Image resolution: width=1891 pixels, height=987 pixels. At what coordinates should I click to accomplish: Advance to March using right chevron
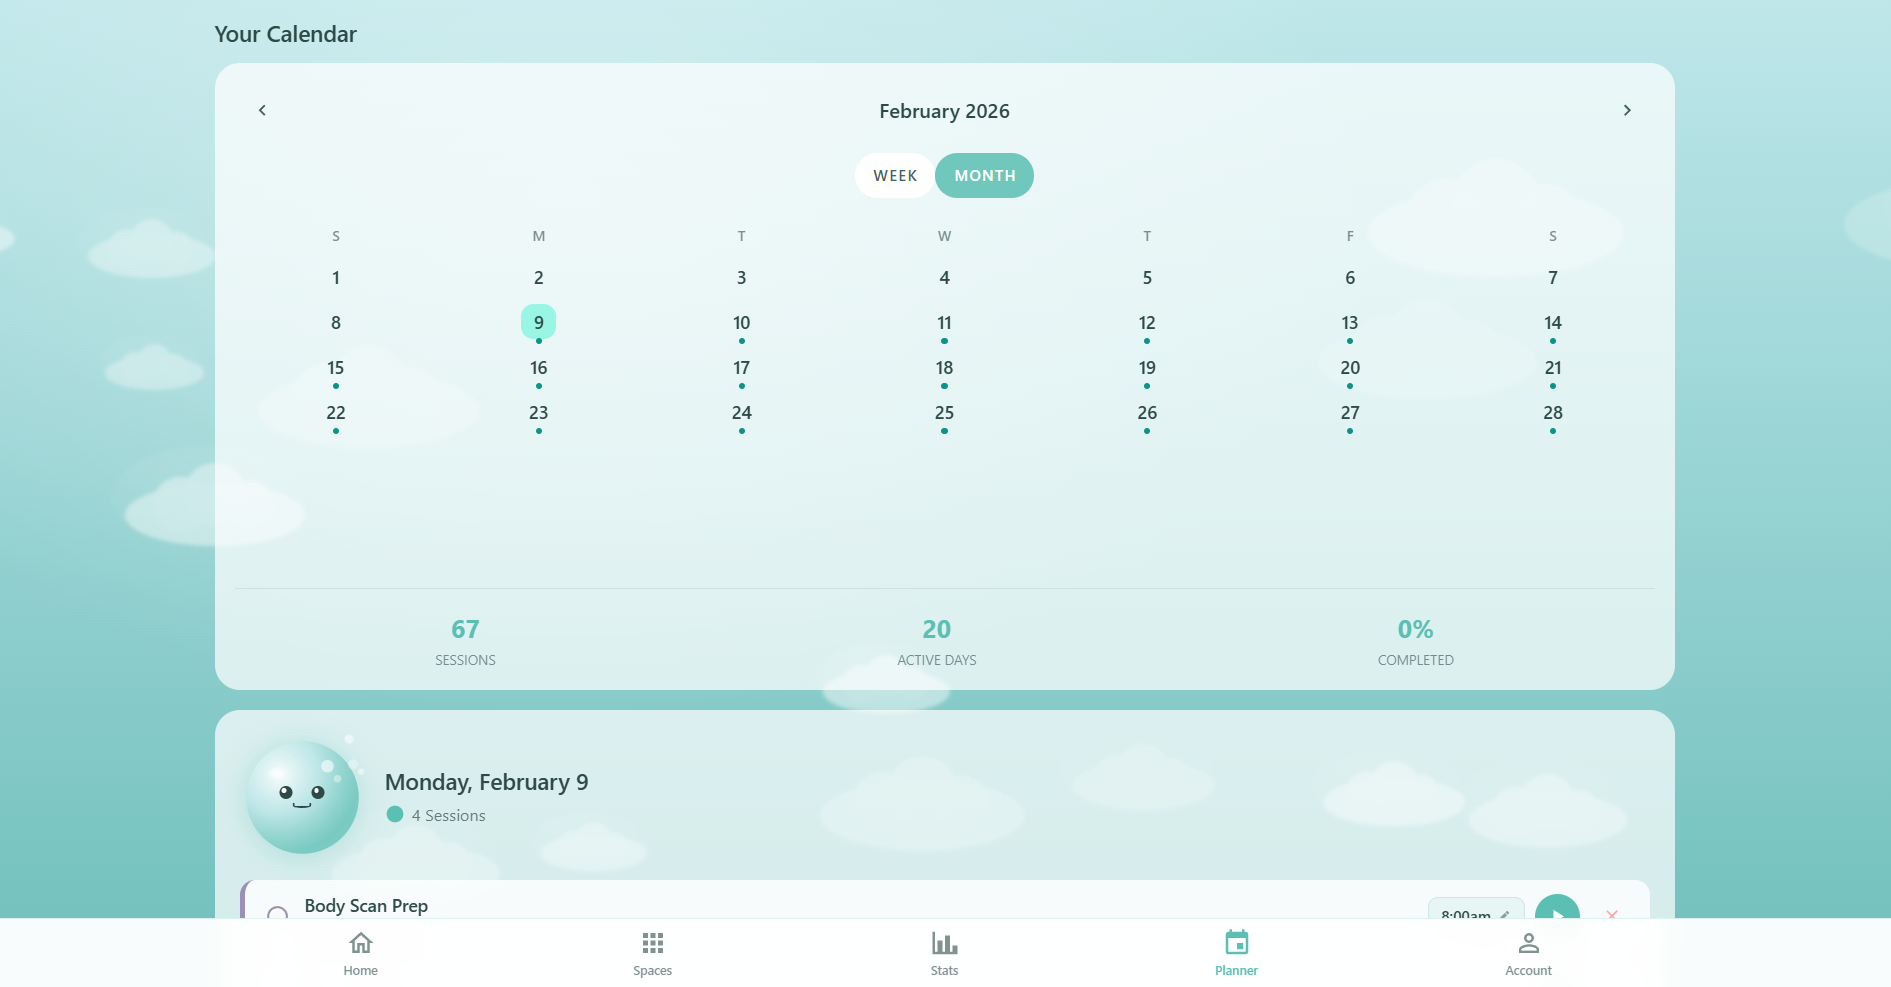point(1627,110)
